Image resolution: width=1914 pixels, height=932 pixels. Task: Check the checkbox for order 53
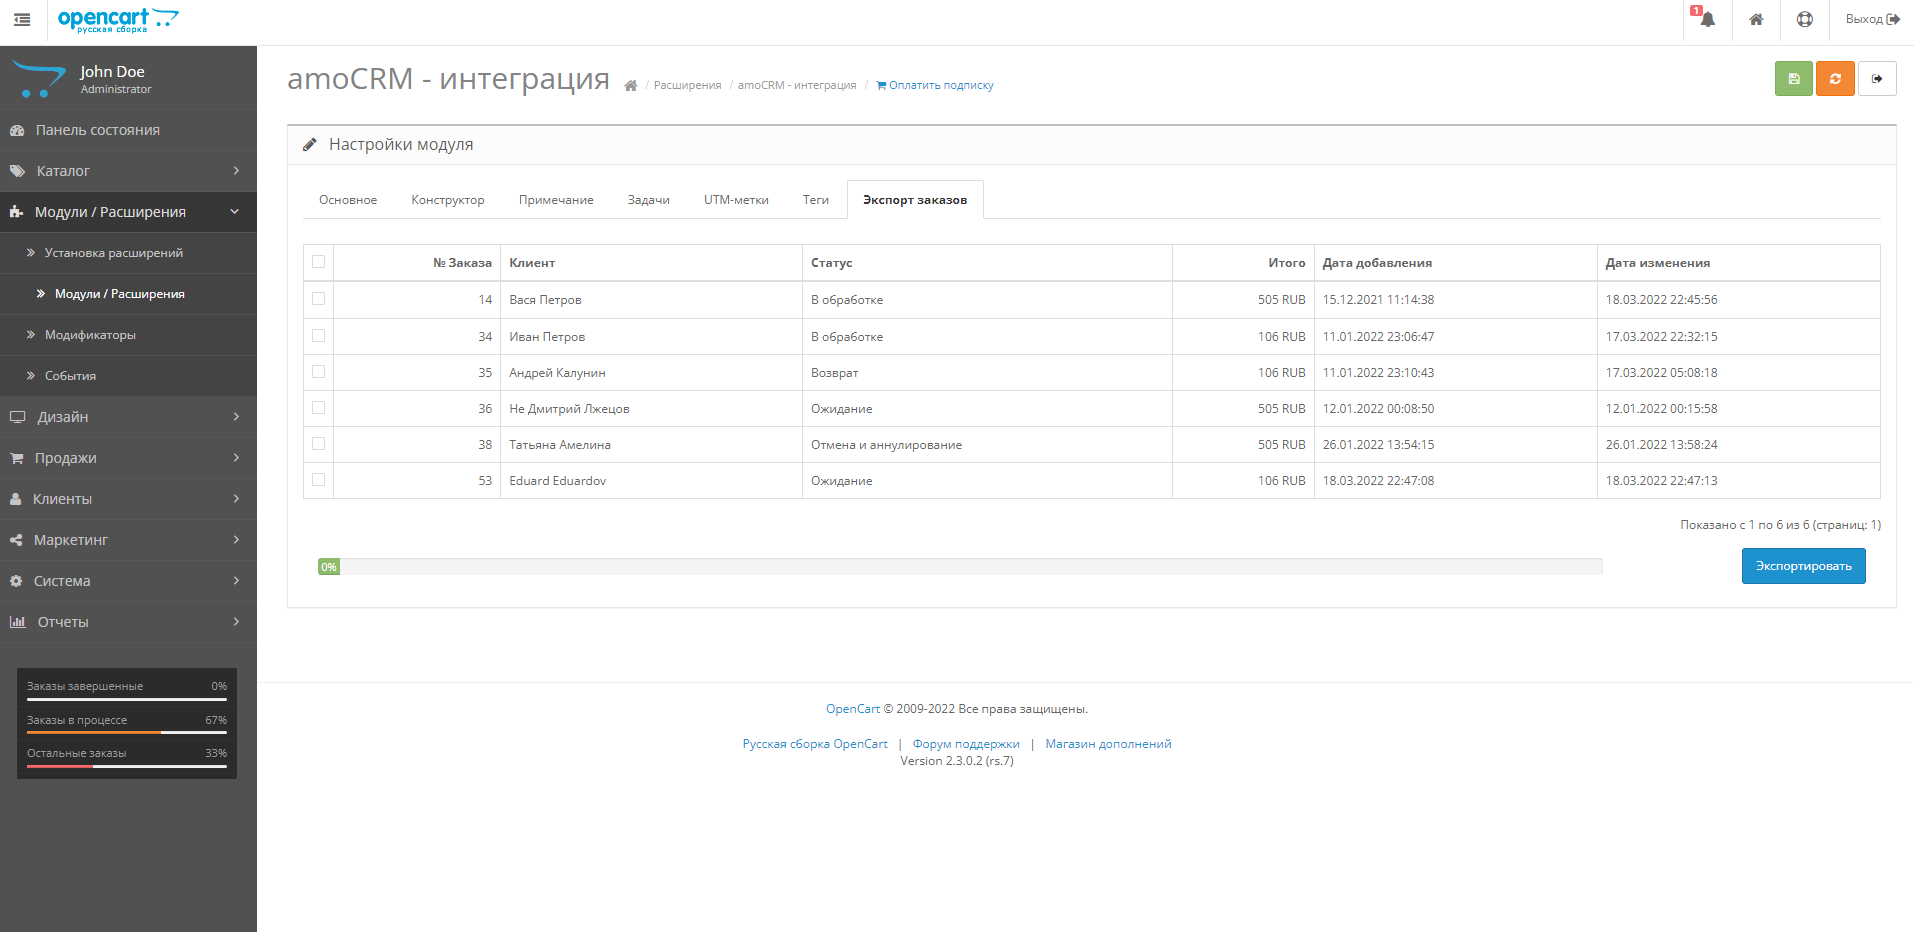coord(318,480)
